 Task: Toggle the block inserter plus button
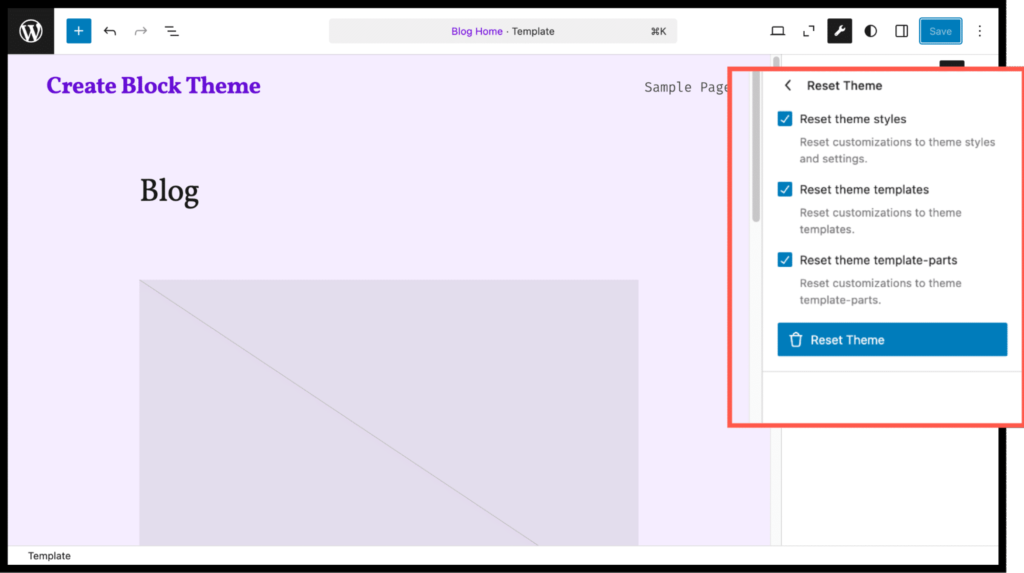(x=78, y=31)
